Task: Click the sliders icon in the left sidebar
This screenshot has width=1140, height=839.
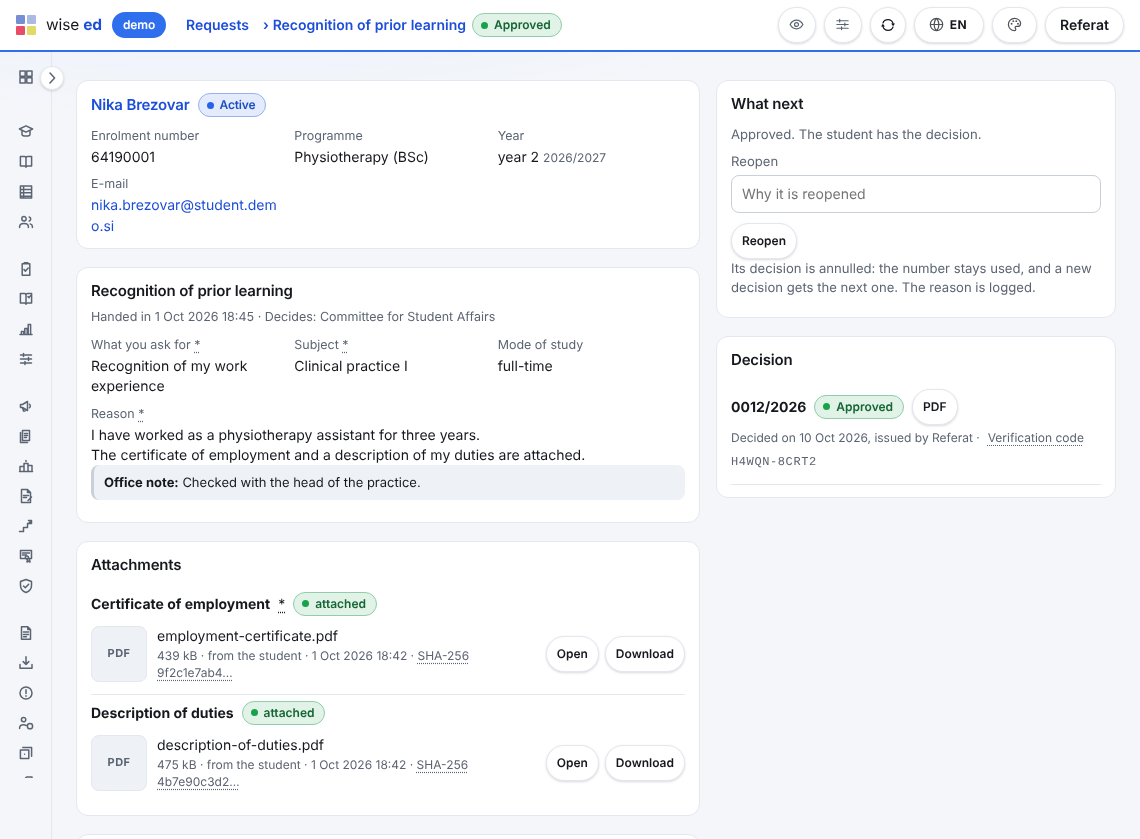Action: [26, 359]
